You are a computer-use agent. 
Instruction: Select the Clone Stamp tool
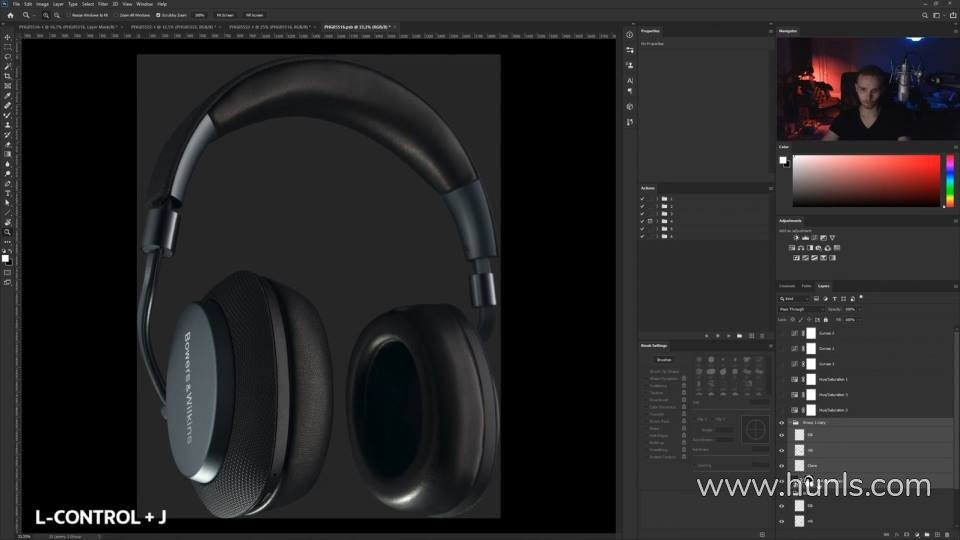click(7, 125)
